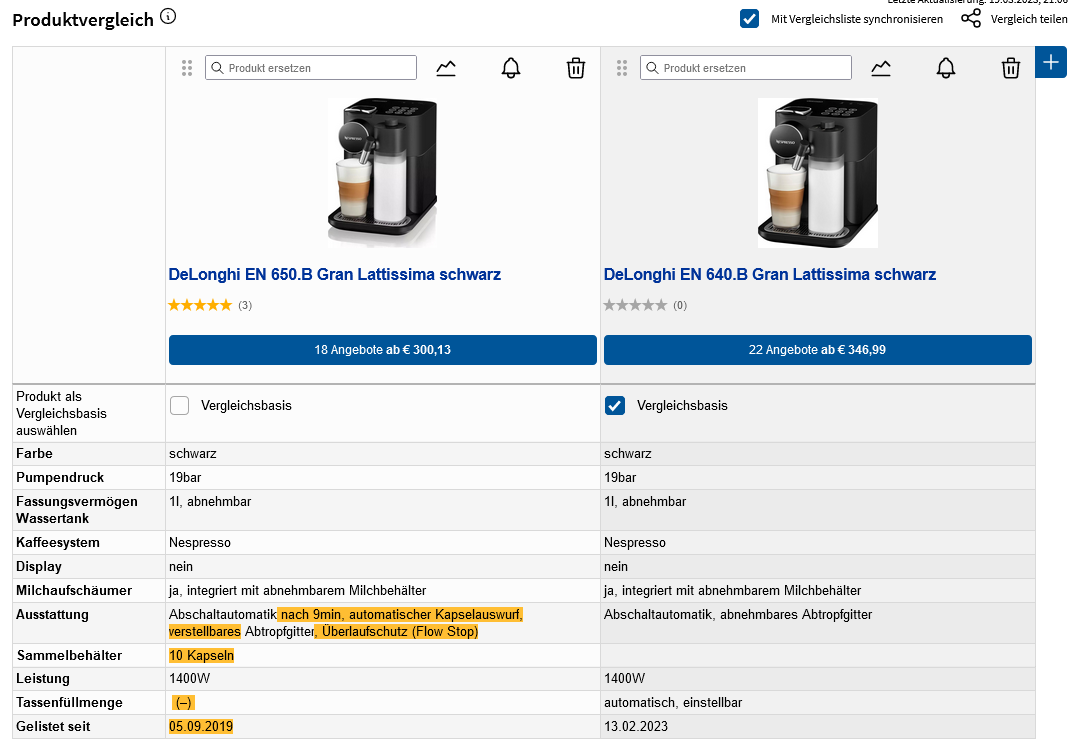
Task: Toggle Mit Vergleichsliste synchronisieren checkbox
Action: tap(749, 19)
